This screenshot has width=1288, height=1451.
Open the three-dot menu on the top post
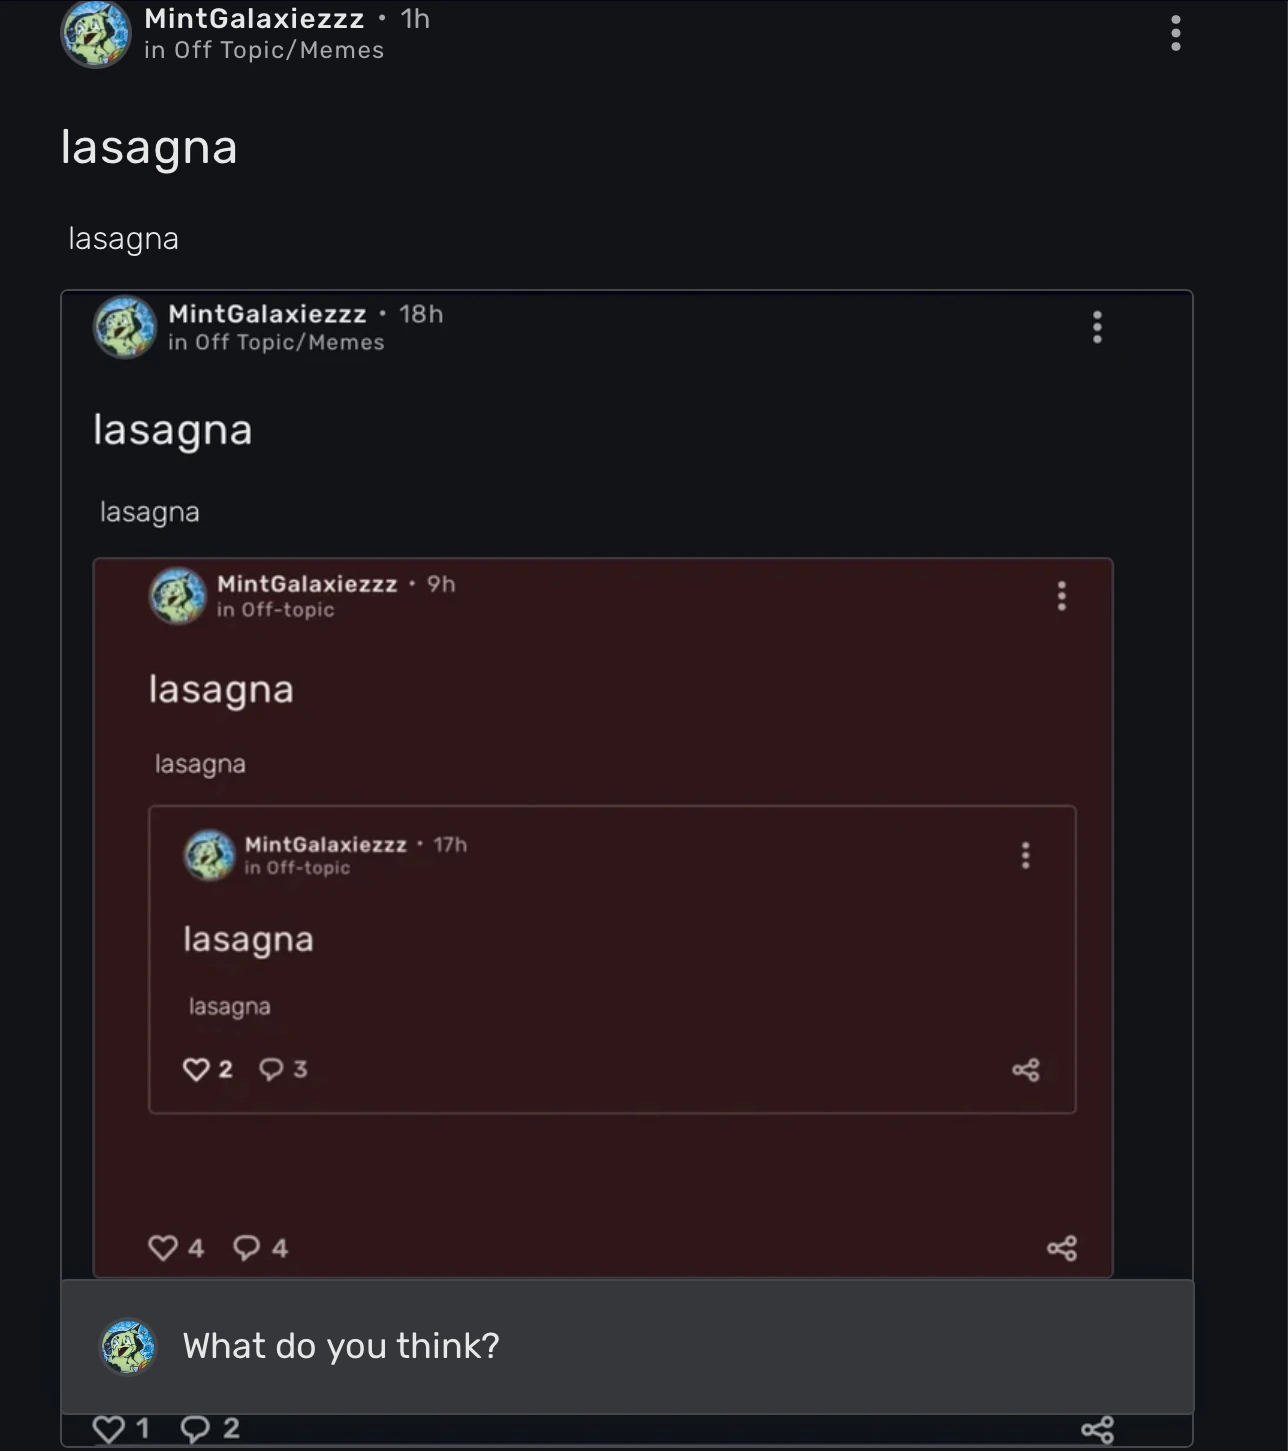tap(1176, 33)
